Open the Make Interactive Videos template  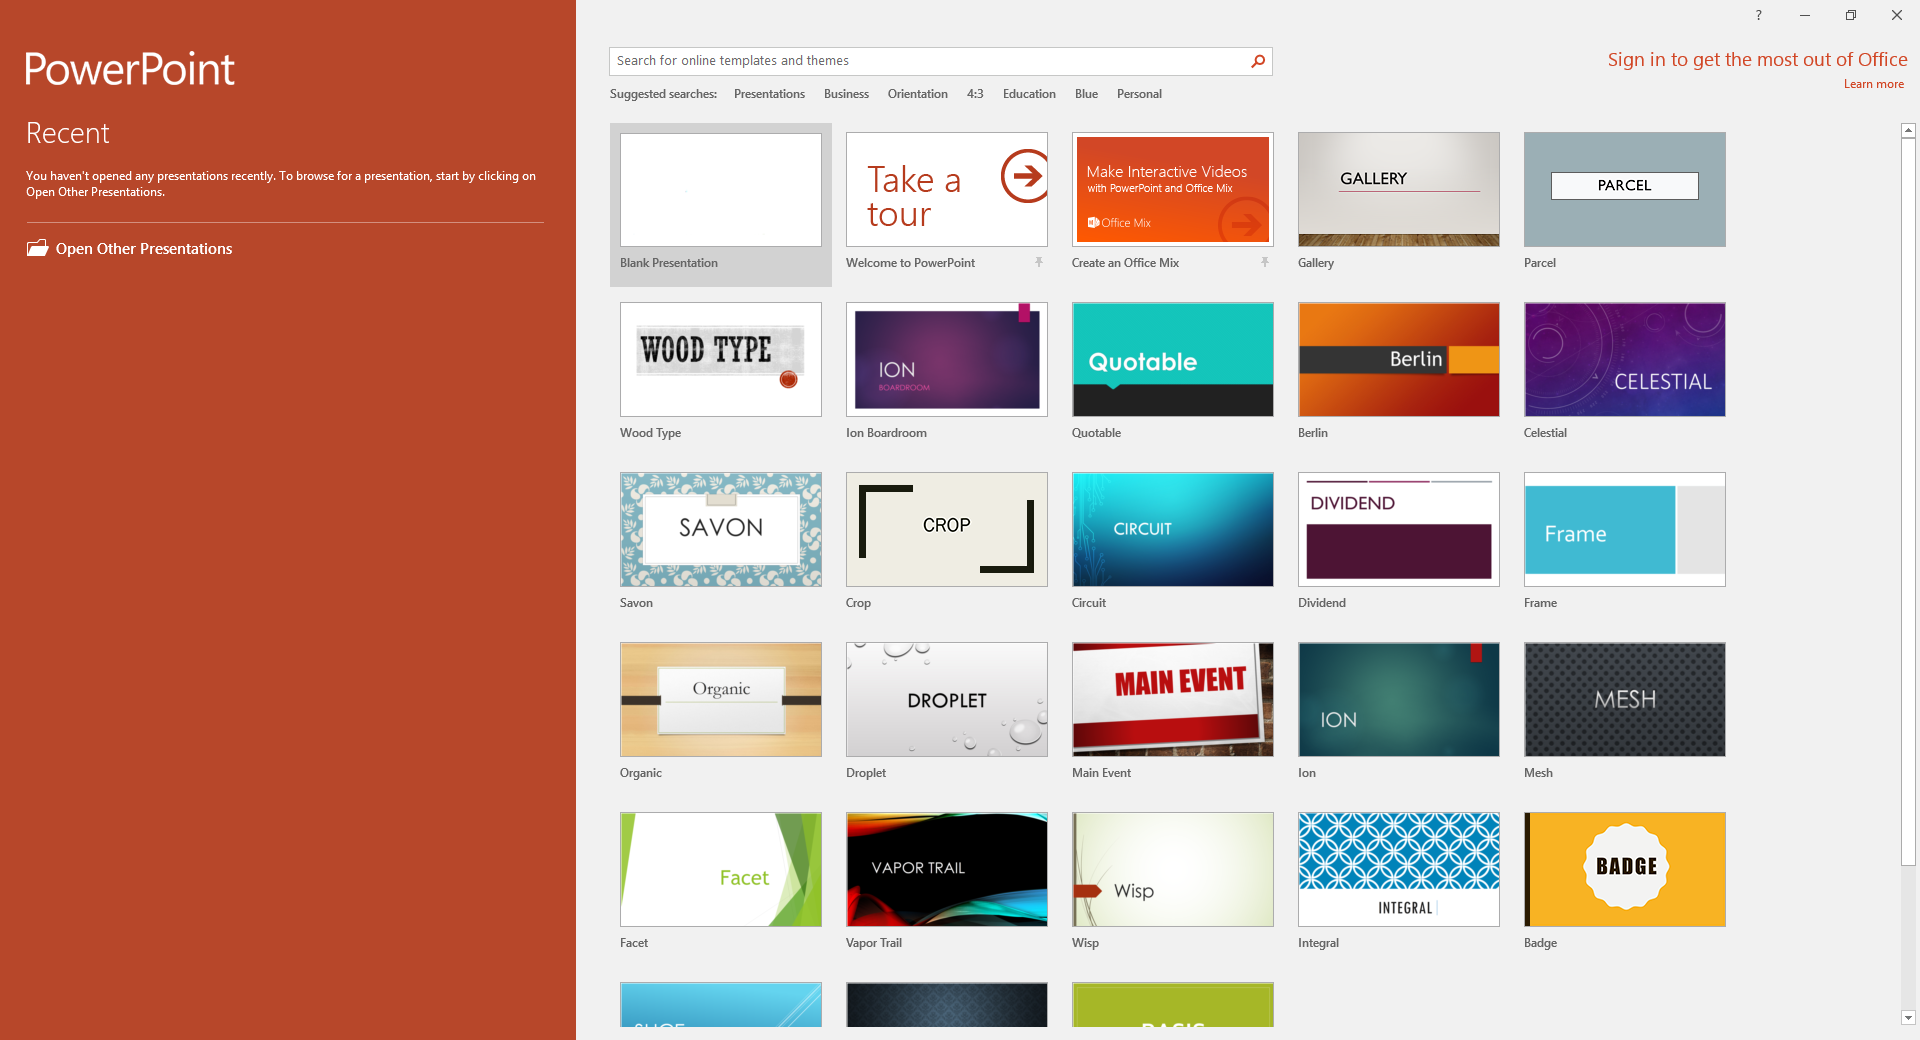coord(1173,190)
